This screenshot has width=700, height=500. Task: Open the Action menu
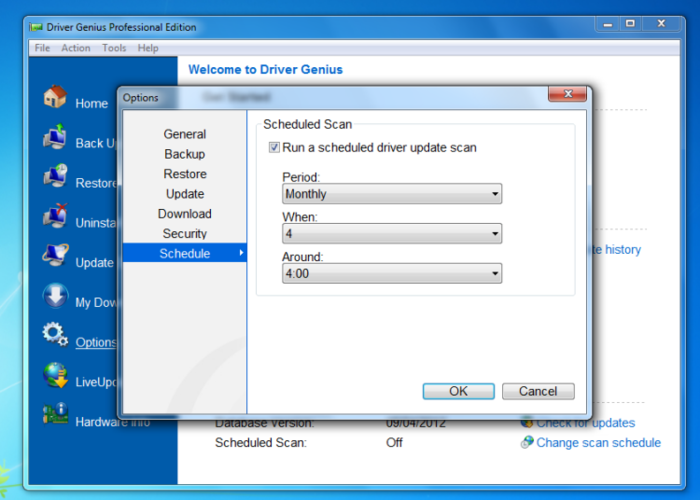click(x=76, y=48)
